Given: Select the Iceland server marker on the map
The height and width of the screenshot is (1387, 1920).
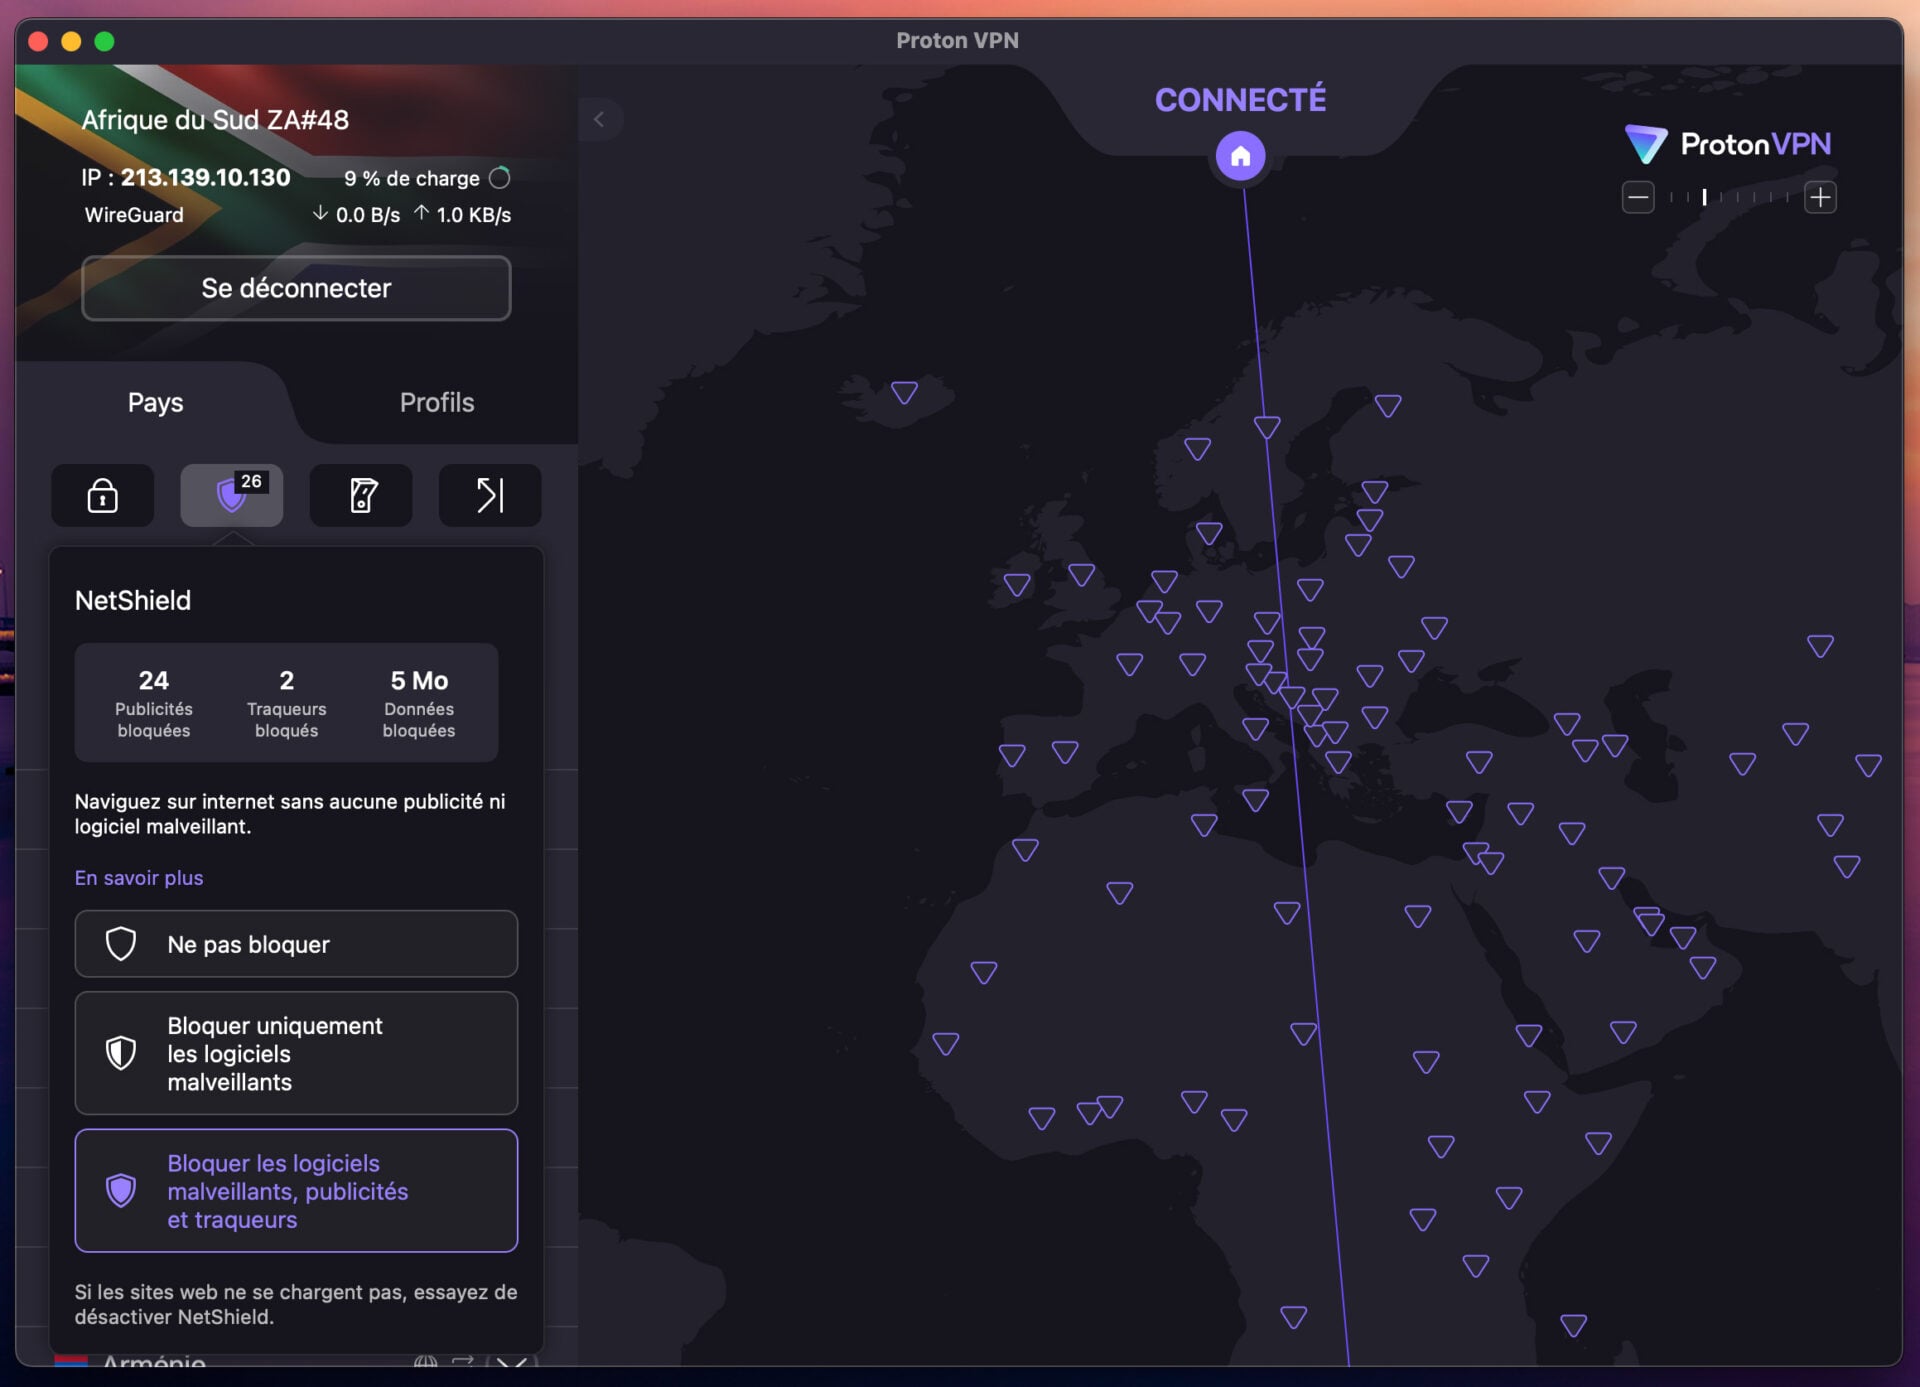Looking at the screenshot, I should coord(904,392).
